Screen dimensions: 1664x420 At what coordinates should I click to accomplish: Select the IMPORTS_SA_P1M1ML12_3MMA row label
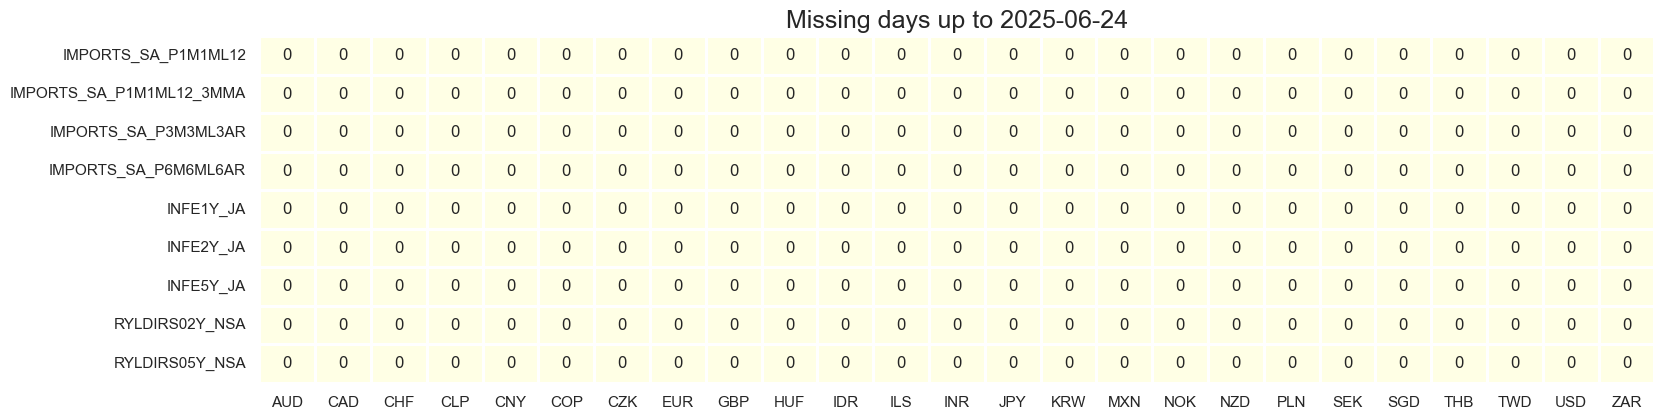point(127,93)
